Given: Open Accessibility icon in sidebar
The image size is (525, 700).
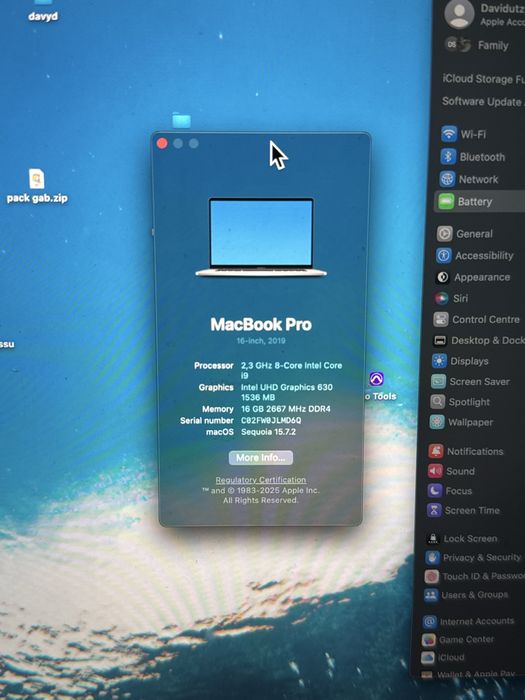Looking at the screenshot, I should [x=443, y=255].
